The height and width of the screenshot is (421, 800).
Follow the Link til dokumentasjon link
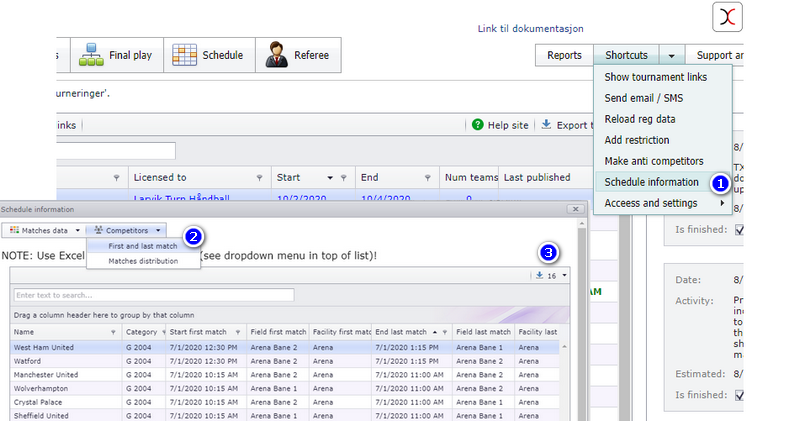point(530,29)
